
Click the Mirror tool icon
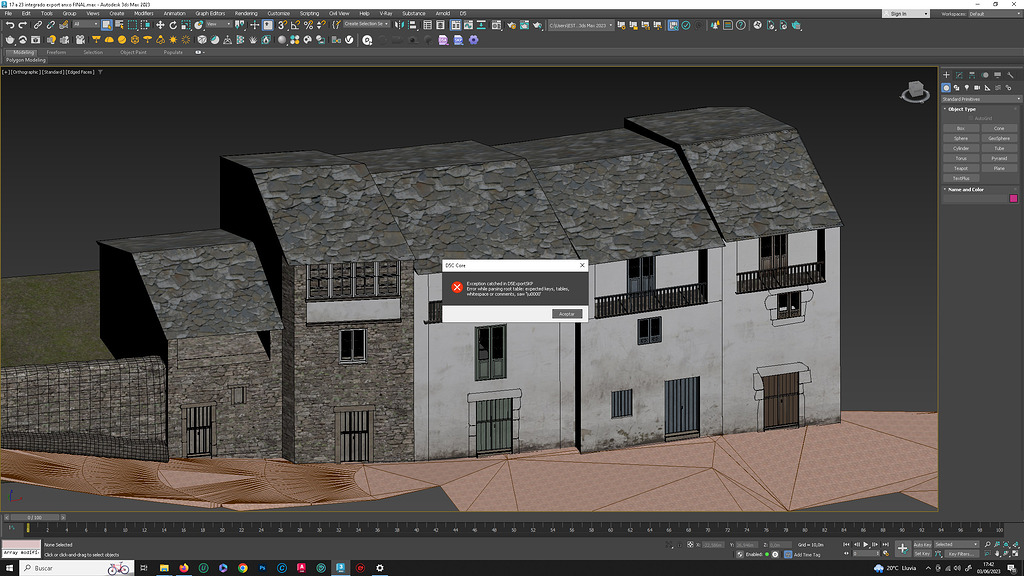(x=397, y=26)
